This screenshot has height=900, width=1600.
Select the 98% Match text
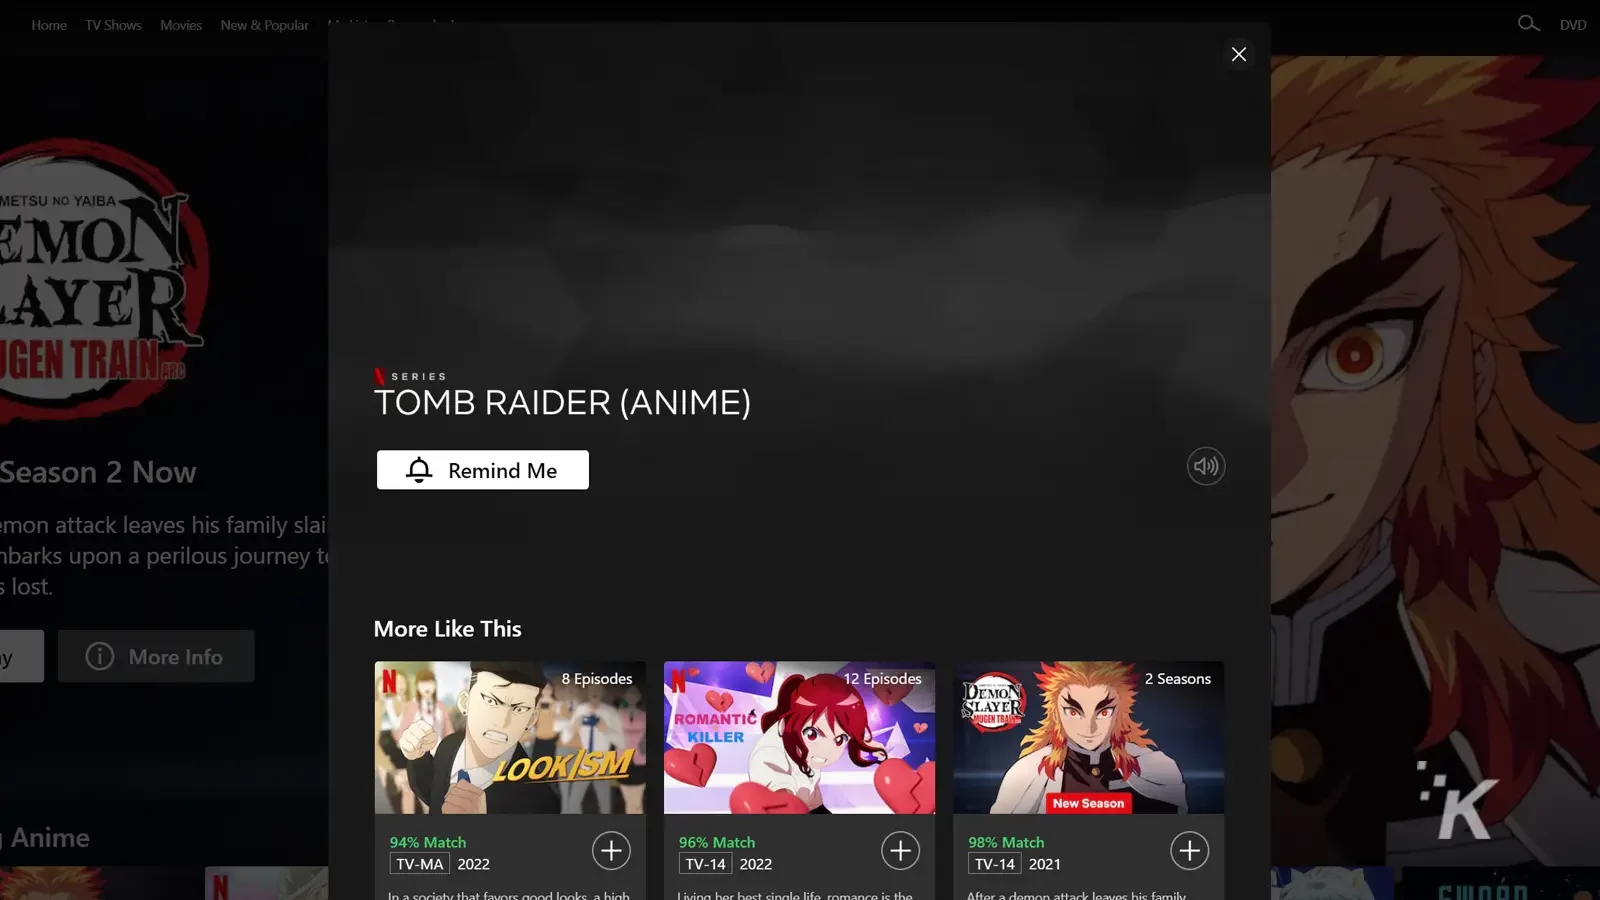coord(1006,842)
